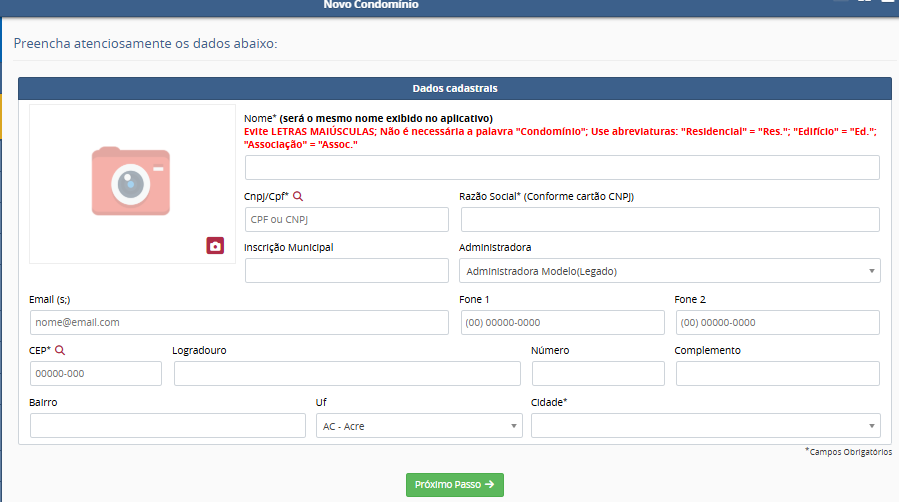Click the small red camera upload icon

pyautogui.click(x=215, y=246)
